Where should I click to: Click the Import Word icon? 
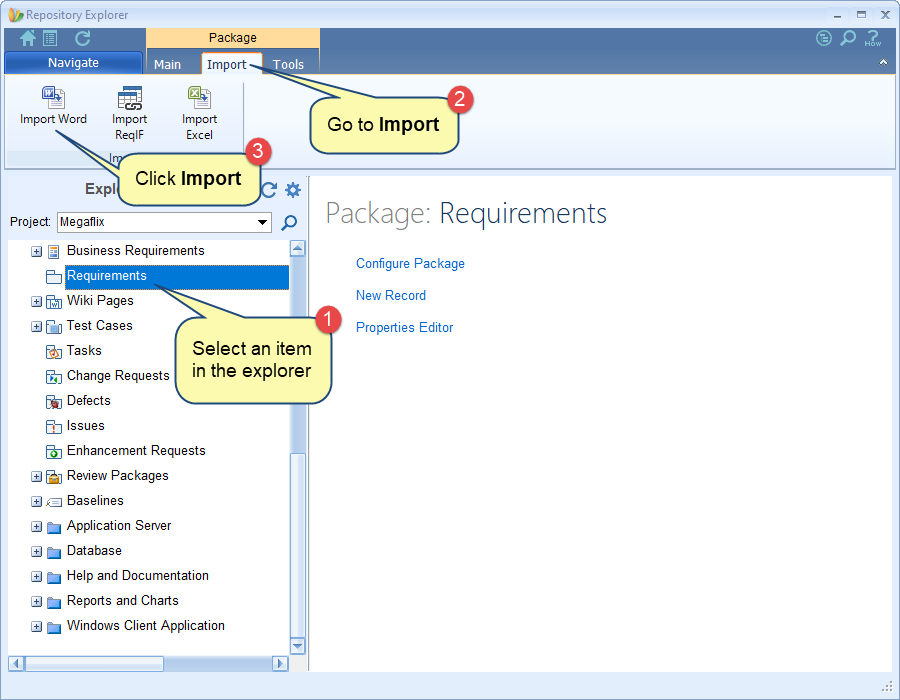[x=53, y=98]
